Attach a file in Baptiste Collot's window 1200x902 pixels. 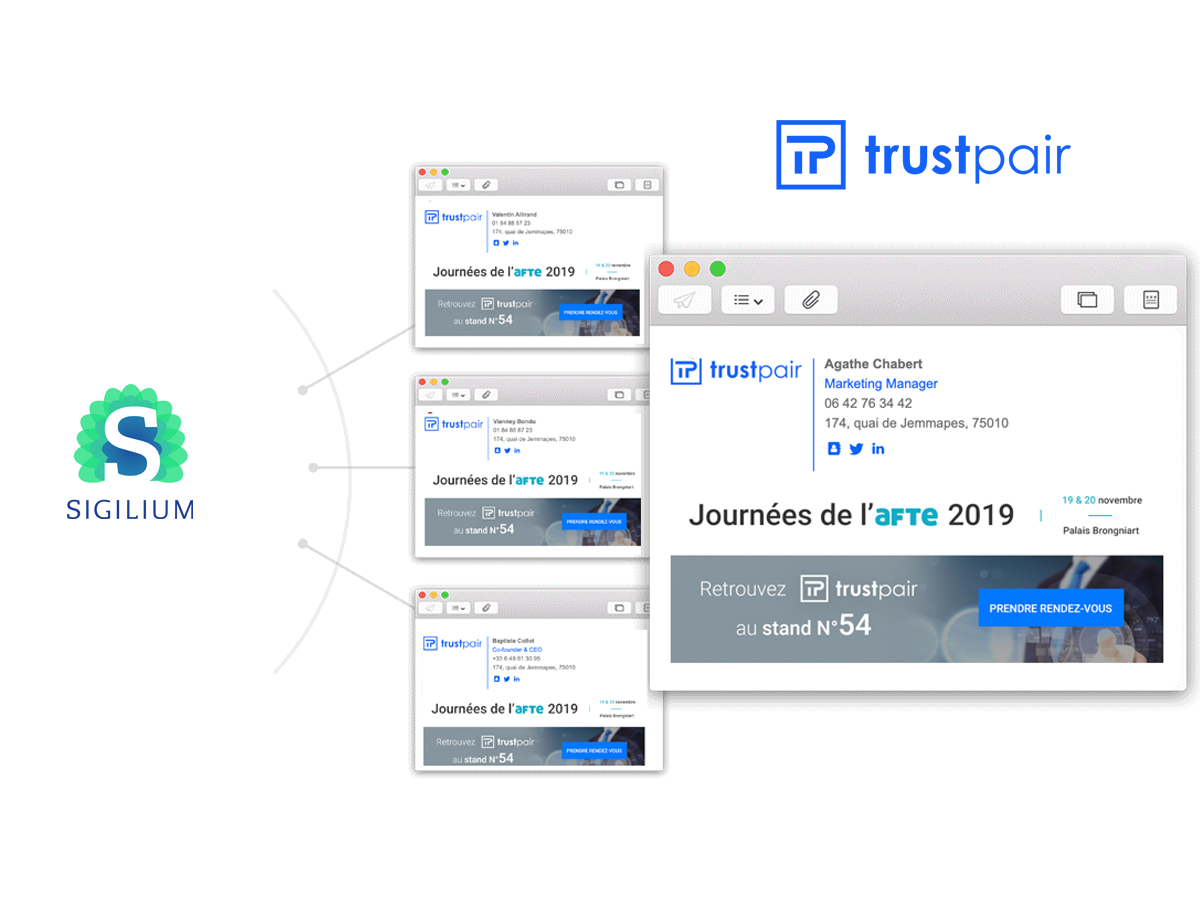click(x=485, y=607)
